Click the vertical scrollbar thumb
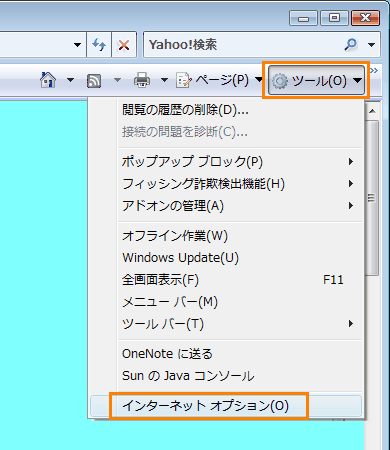This screenshot has width=390, height=450. point(372,198)
